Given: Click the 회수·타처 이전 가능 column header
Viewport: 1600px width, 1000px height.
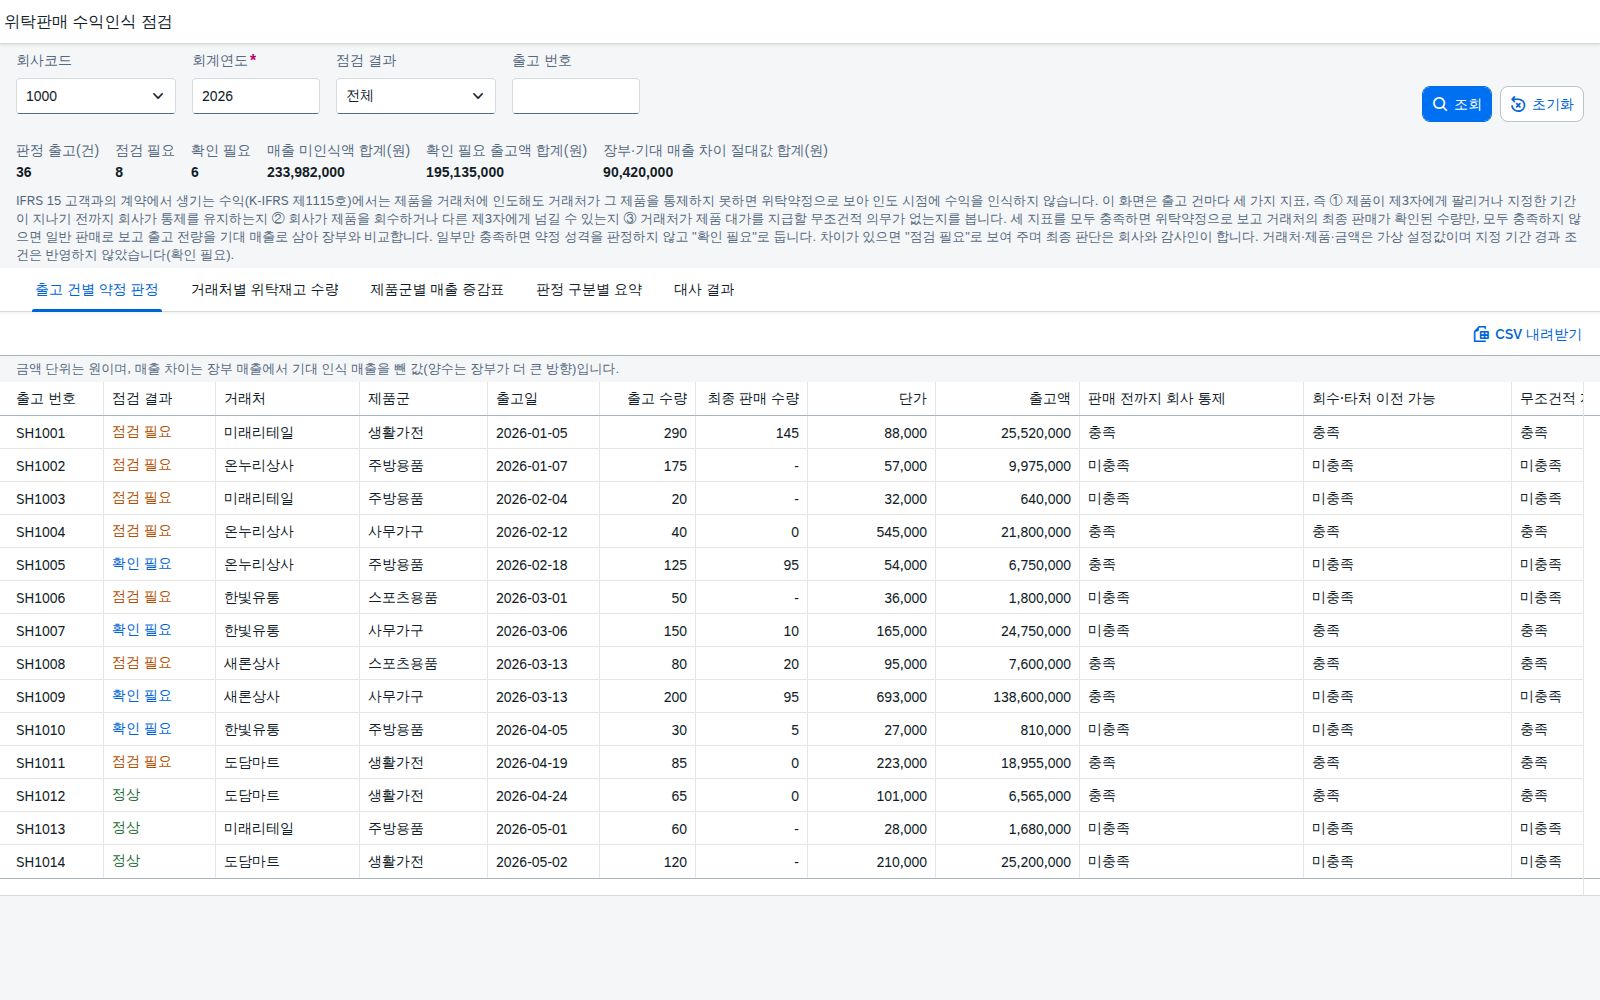Looking at the screenshot, I should click(x=1408, y=399).
